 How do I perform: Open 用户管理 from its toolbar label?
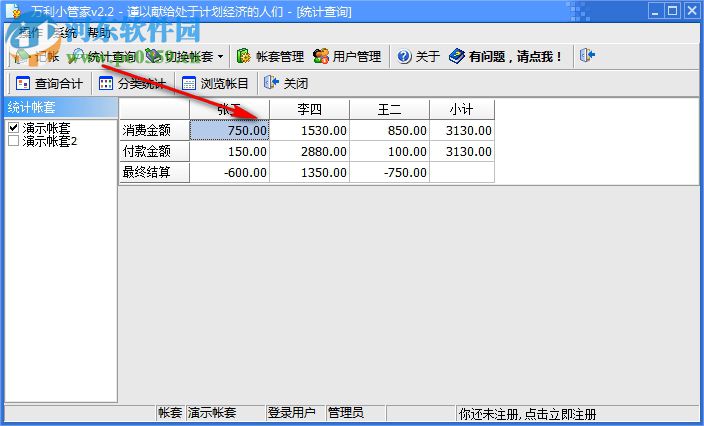click(x=356, y=57)
